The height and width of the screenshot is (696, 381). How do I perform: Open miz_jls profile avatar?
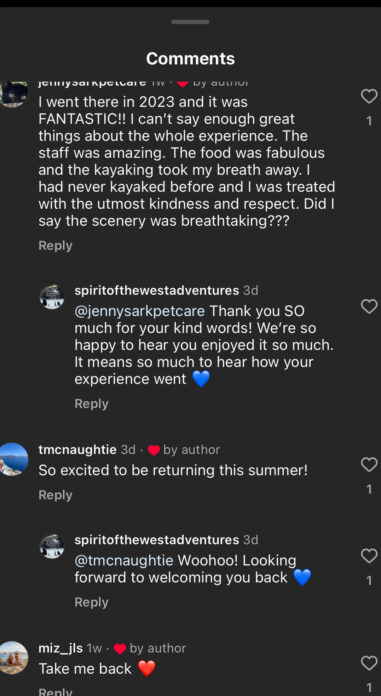click(13, 658)
